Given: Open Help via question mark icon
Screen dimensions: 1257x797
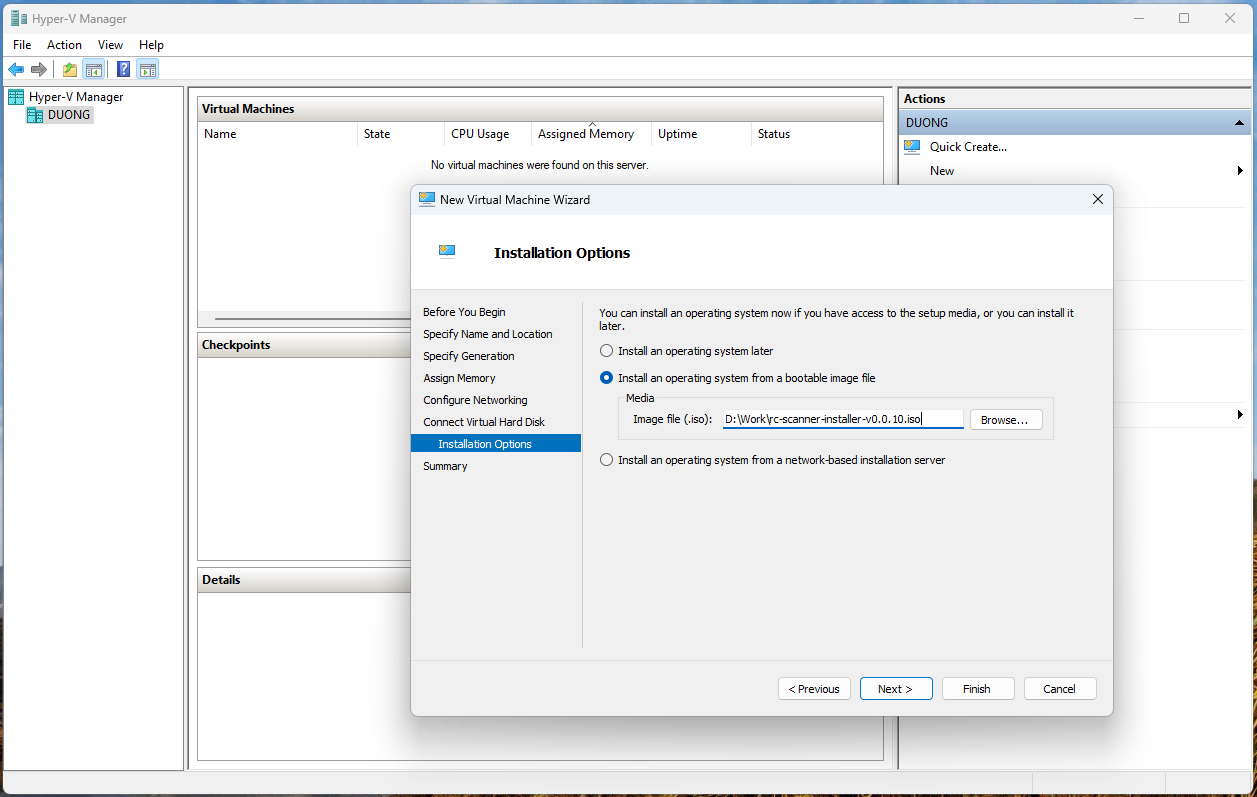Looking at the screenshot, I should [x=124, y=69].
